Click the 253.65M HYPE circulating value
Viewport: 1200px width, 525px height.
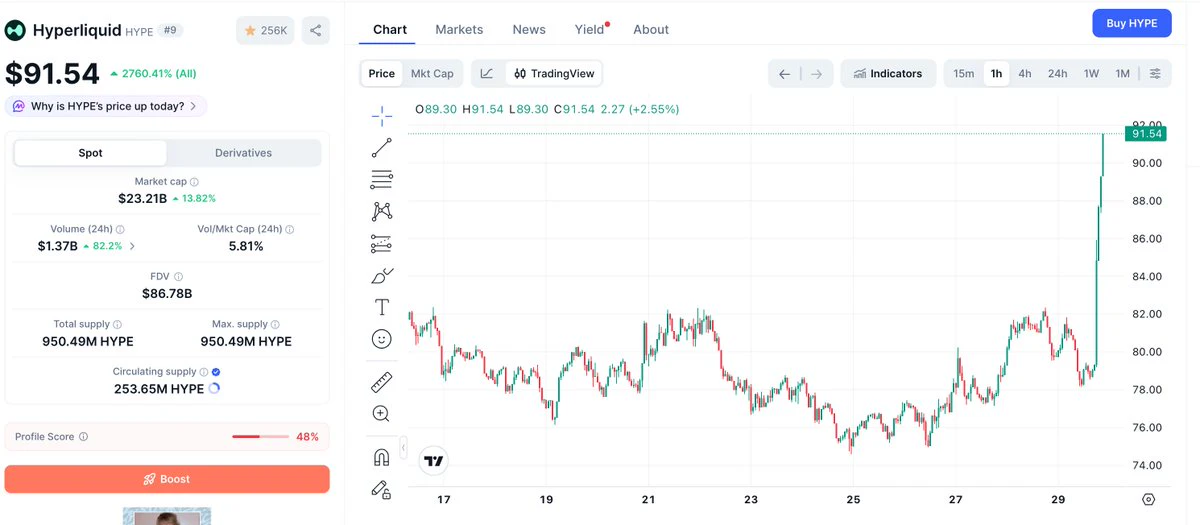coord(159,389)
